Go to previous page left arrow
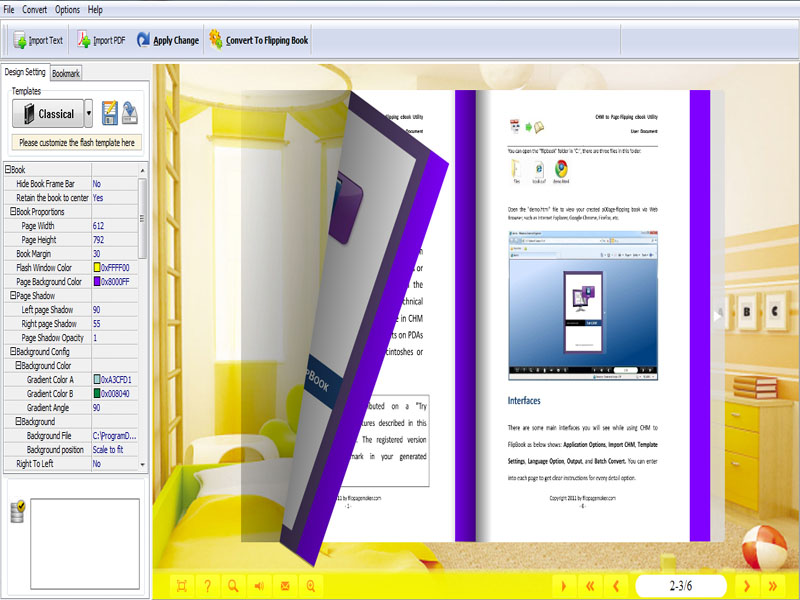Image resolution: width=800 pixels, height=600 pixels. (x=616, y=586)
